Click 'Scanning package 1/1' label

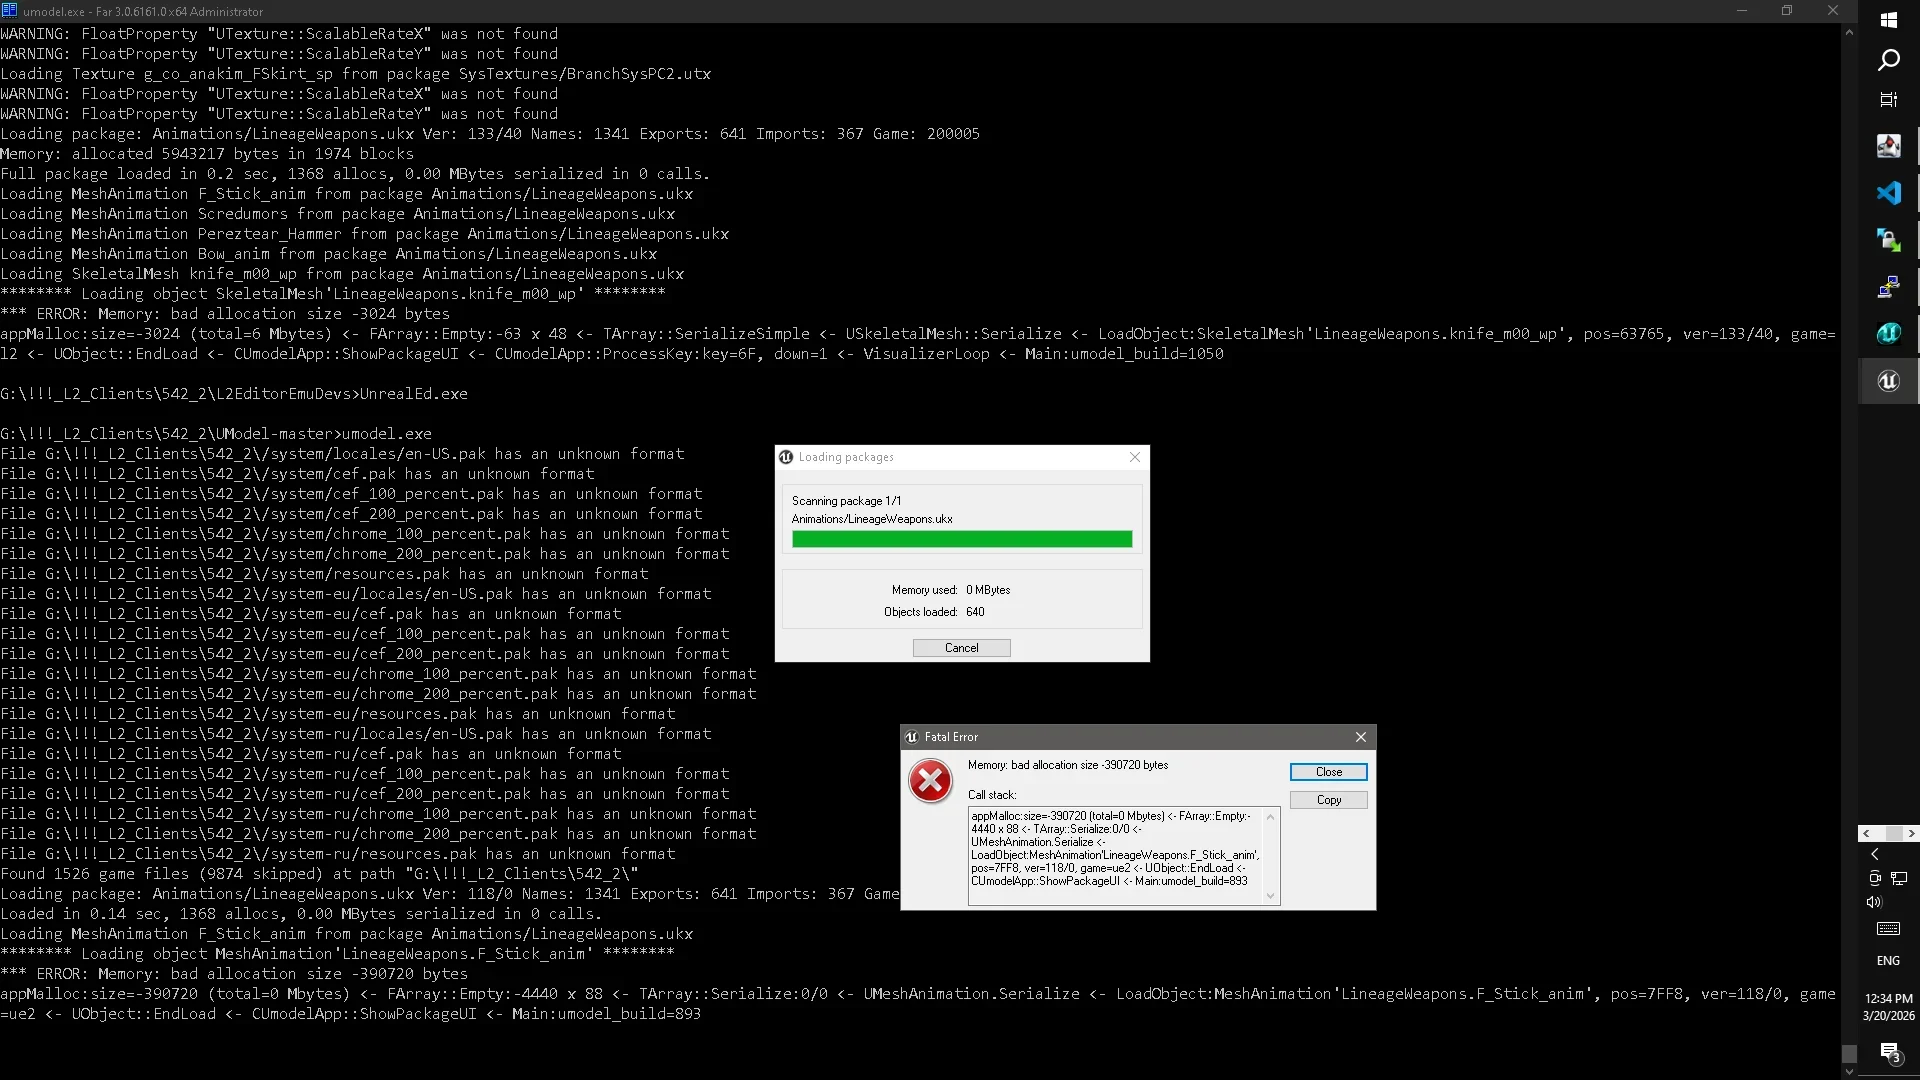coord(846,501)
